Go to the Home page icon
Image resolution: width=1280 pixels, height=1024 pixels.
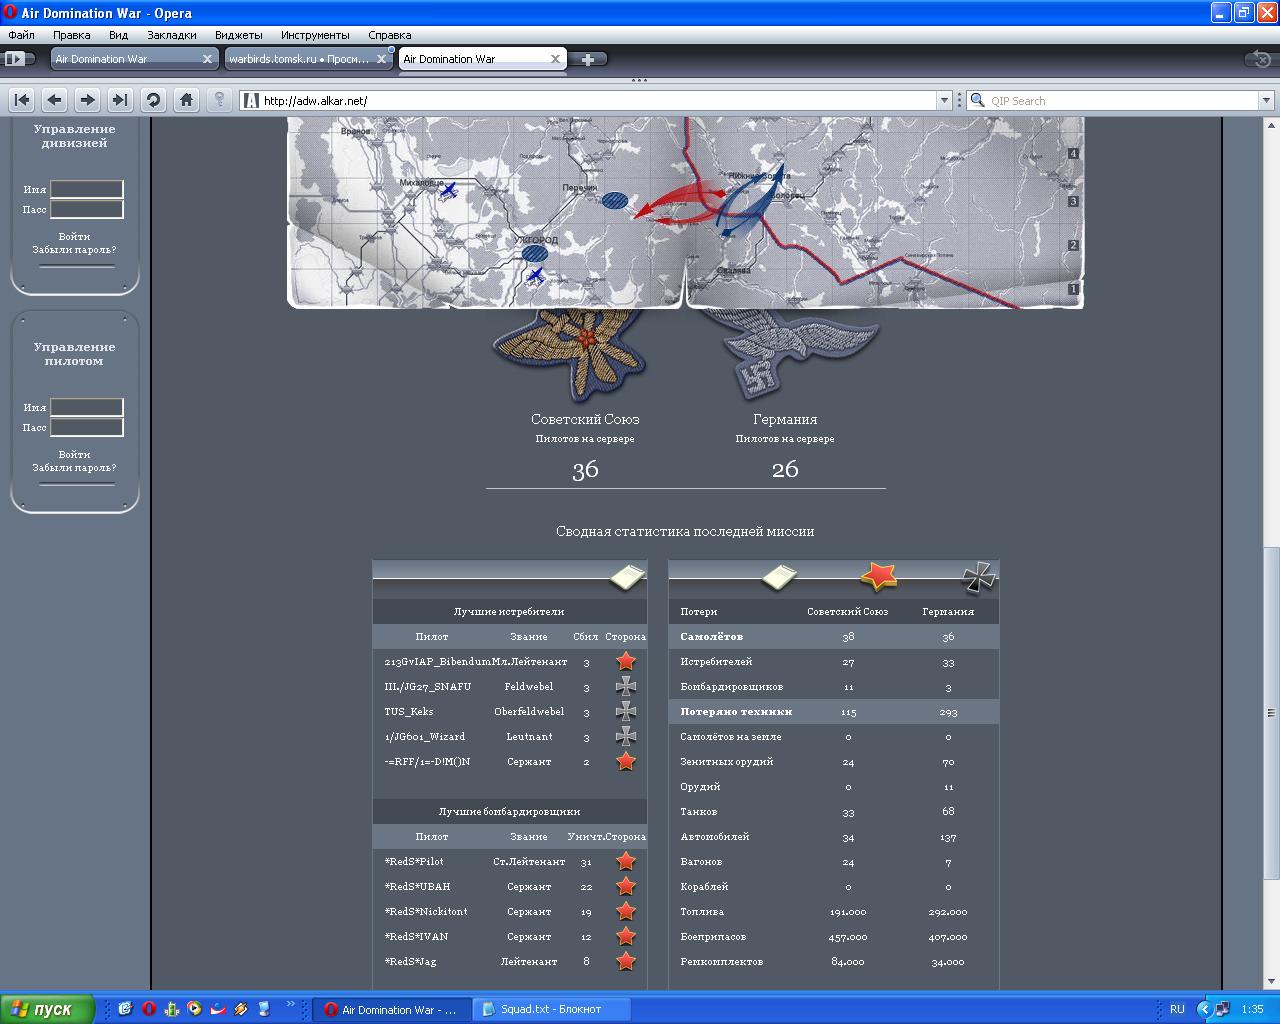(x=186, y=100)
